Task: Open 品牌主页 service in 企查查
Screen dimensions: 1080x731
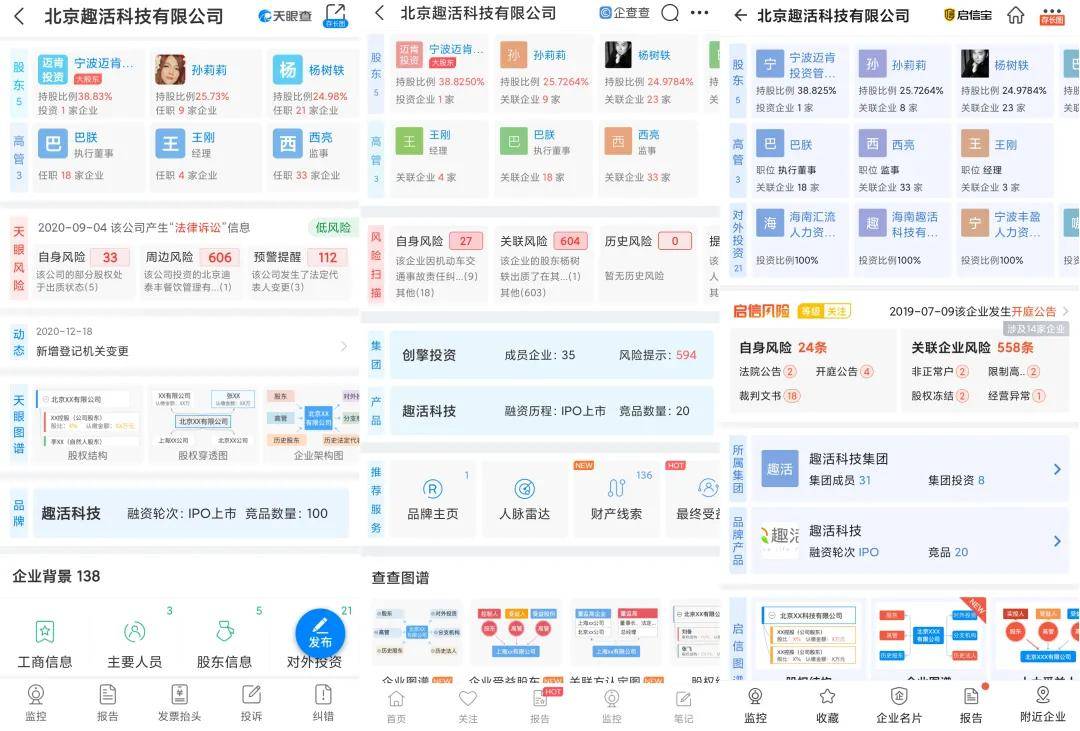Action: [433, 500]
